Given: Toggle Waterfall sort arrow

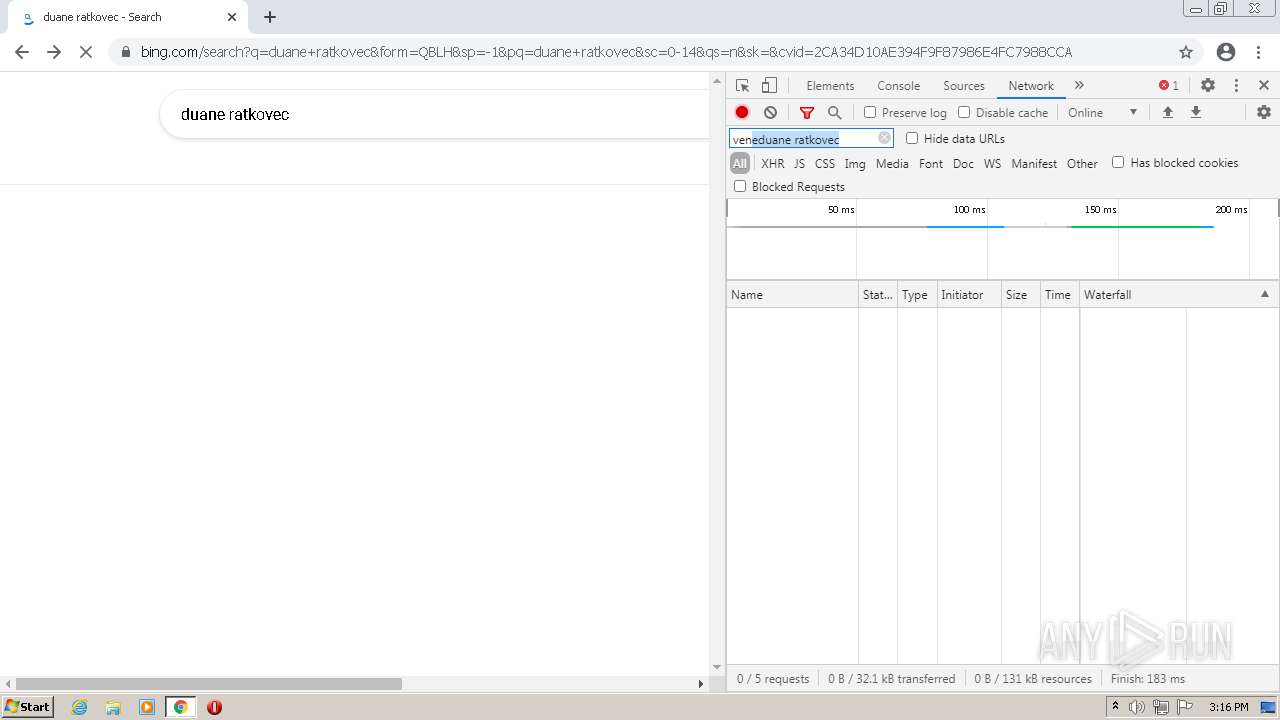Looking at the screenshot, I should point(1264,294).
